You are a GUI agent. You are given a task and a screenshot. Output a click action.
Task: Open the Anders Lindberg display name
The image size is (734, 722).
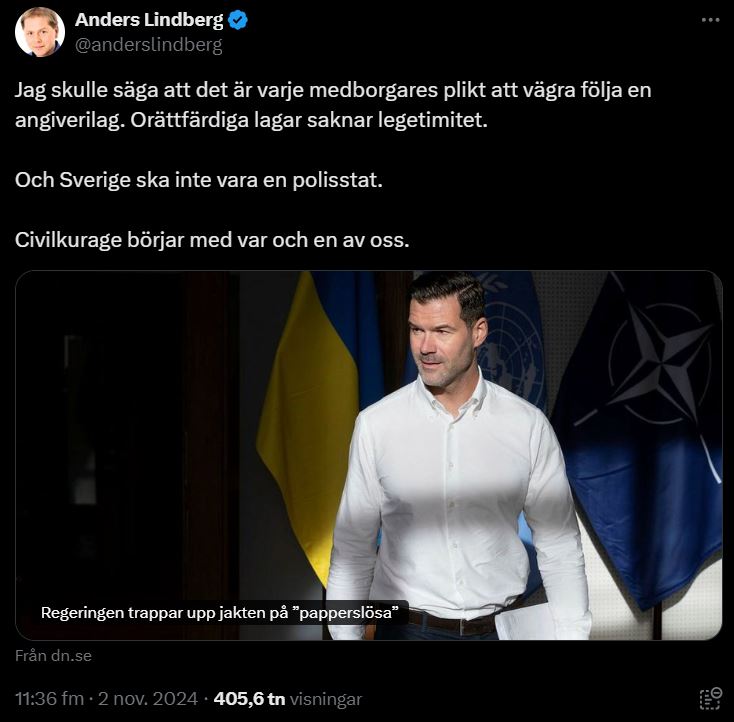coord(149,20)
